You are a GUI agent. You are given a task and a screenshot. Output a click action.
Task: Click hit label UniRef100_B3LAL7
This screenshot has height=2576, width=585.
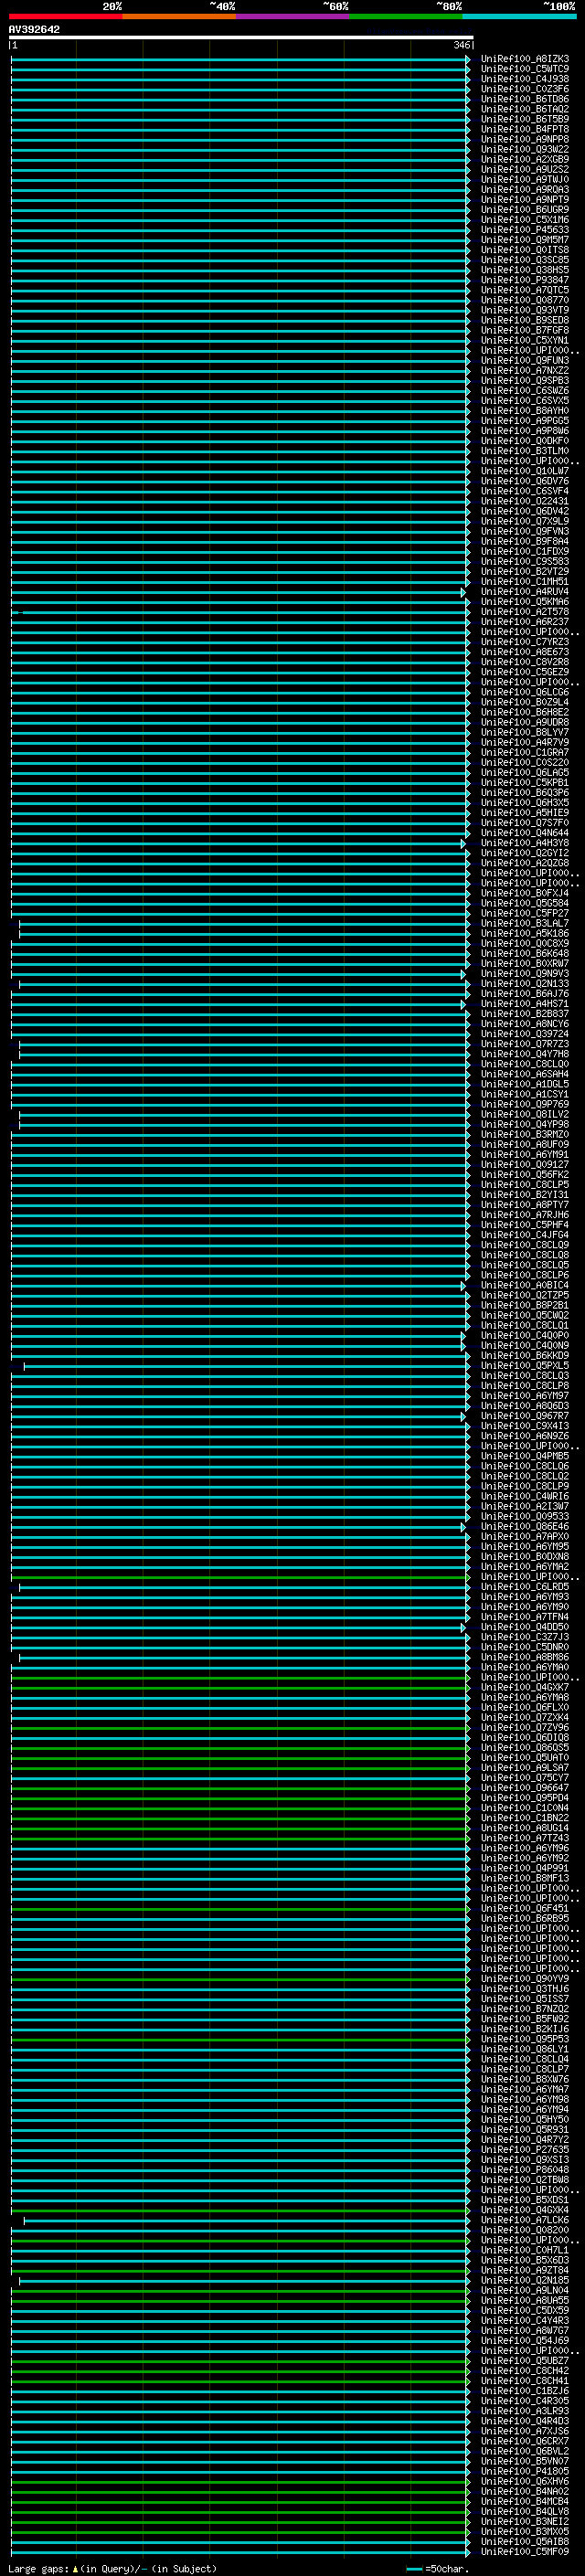525,923
